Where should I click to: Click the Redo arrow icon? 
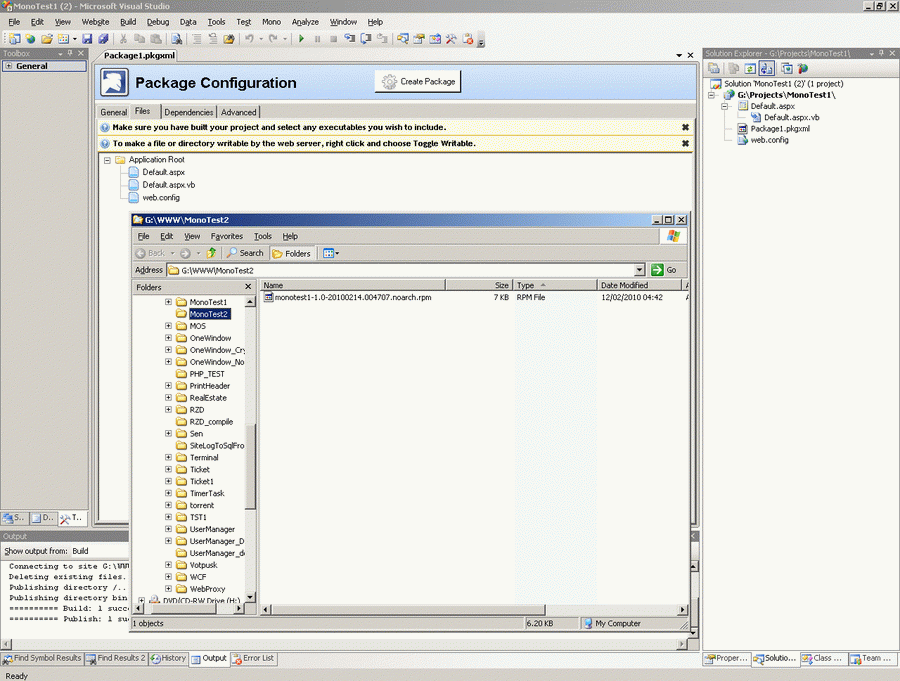[273, 38]
